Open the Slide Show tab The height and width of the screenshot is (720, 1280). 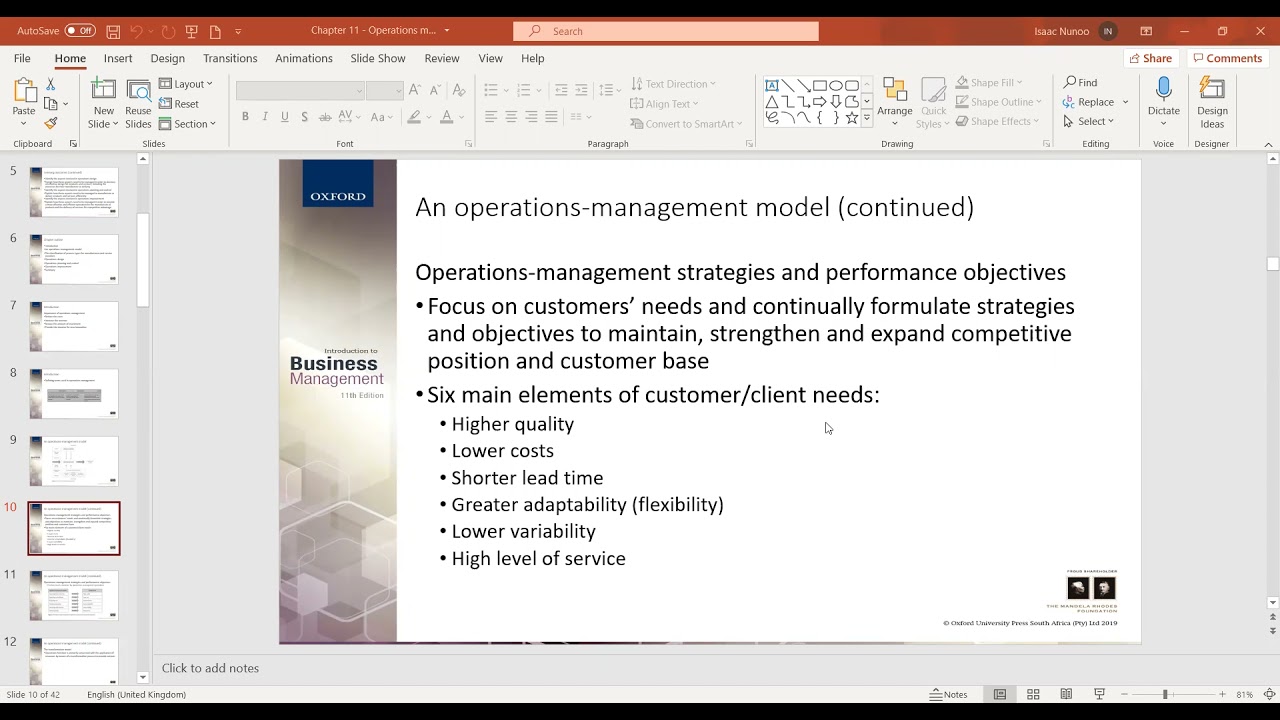coord(378,58)
